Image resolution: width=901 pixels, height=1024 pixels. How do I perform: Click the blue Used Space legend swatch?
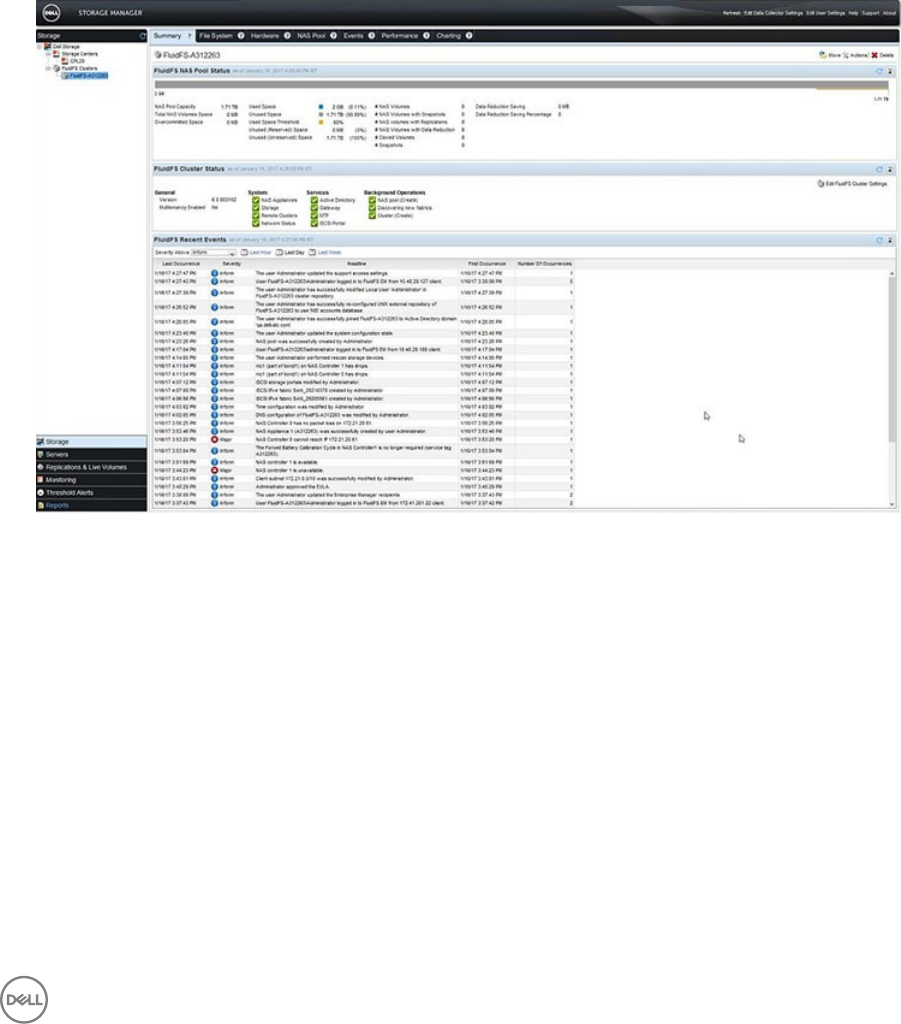(x=321, y=106)
